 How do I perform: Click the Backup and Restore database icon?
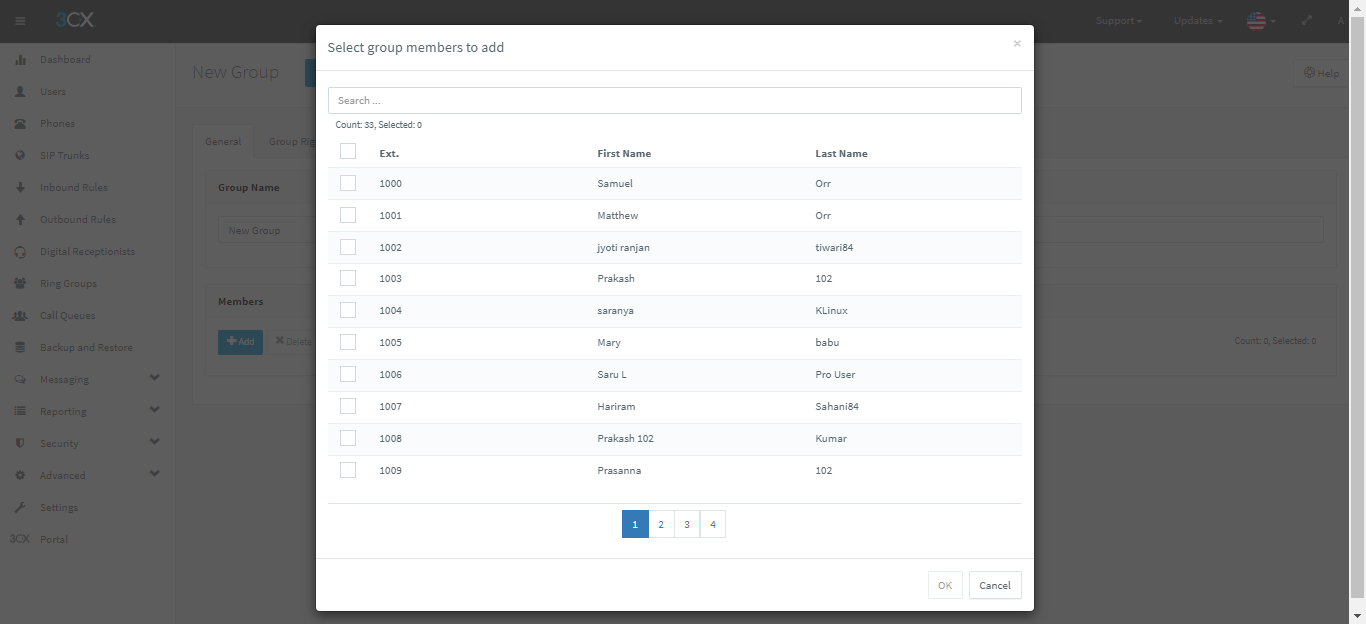[20, 348]
